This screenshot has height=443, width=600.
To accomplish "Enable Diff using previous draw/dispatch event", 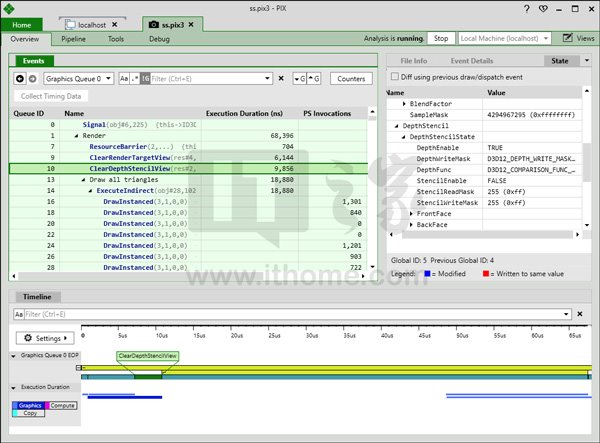I will 393,76.
